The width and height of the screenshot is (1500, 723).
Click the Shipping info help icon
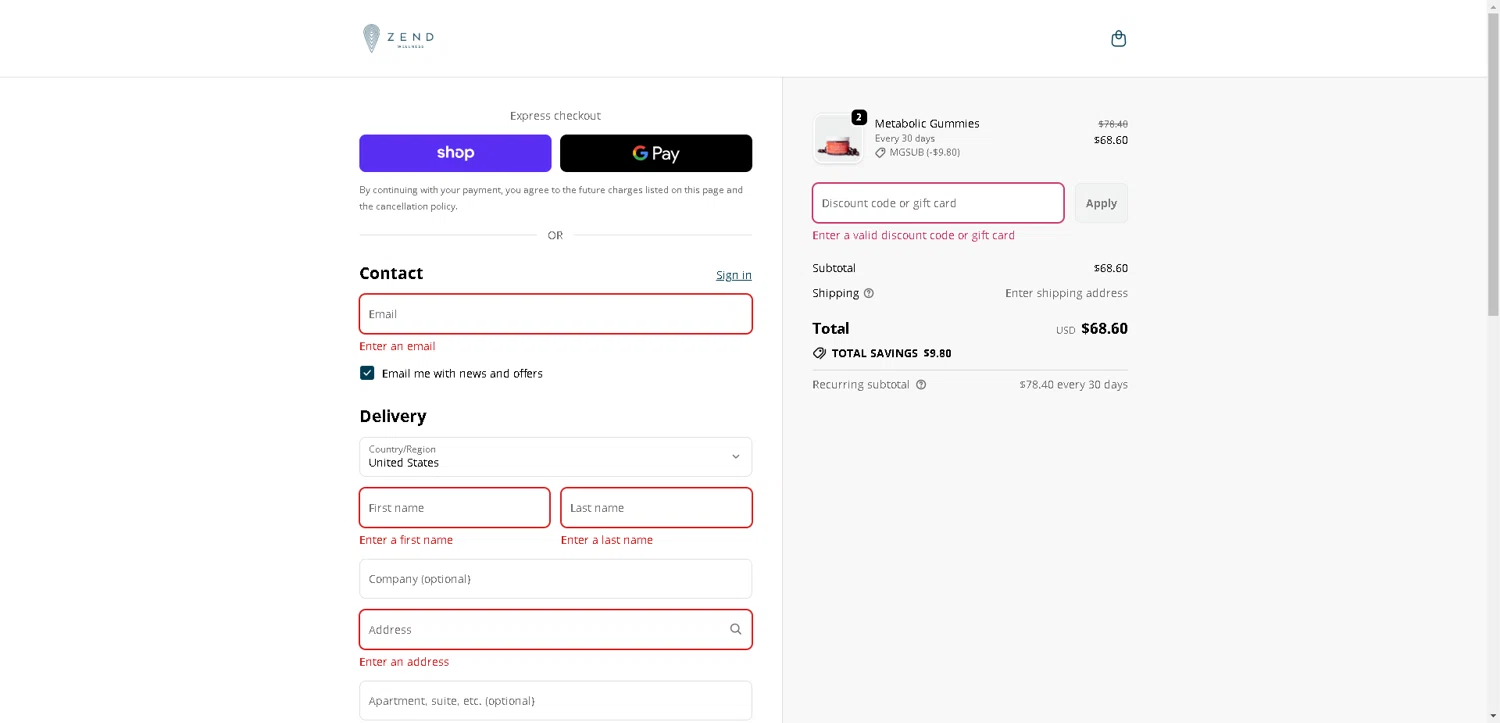(868, 293)
